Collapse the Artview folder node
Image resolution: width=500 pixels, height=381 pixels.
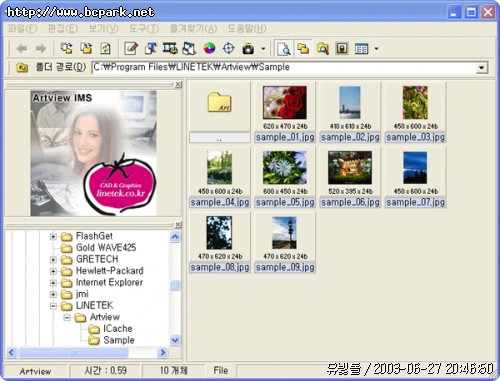[67, 318]
